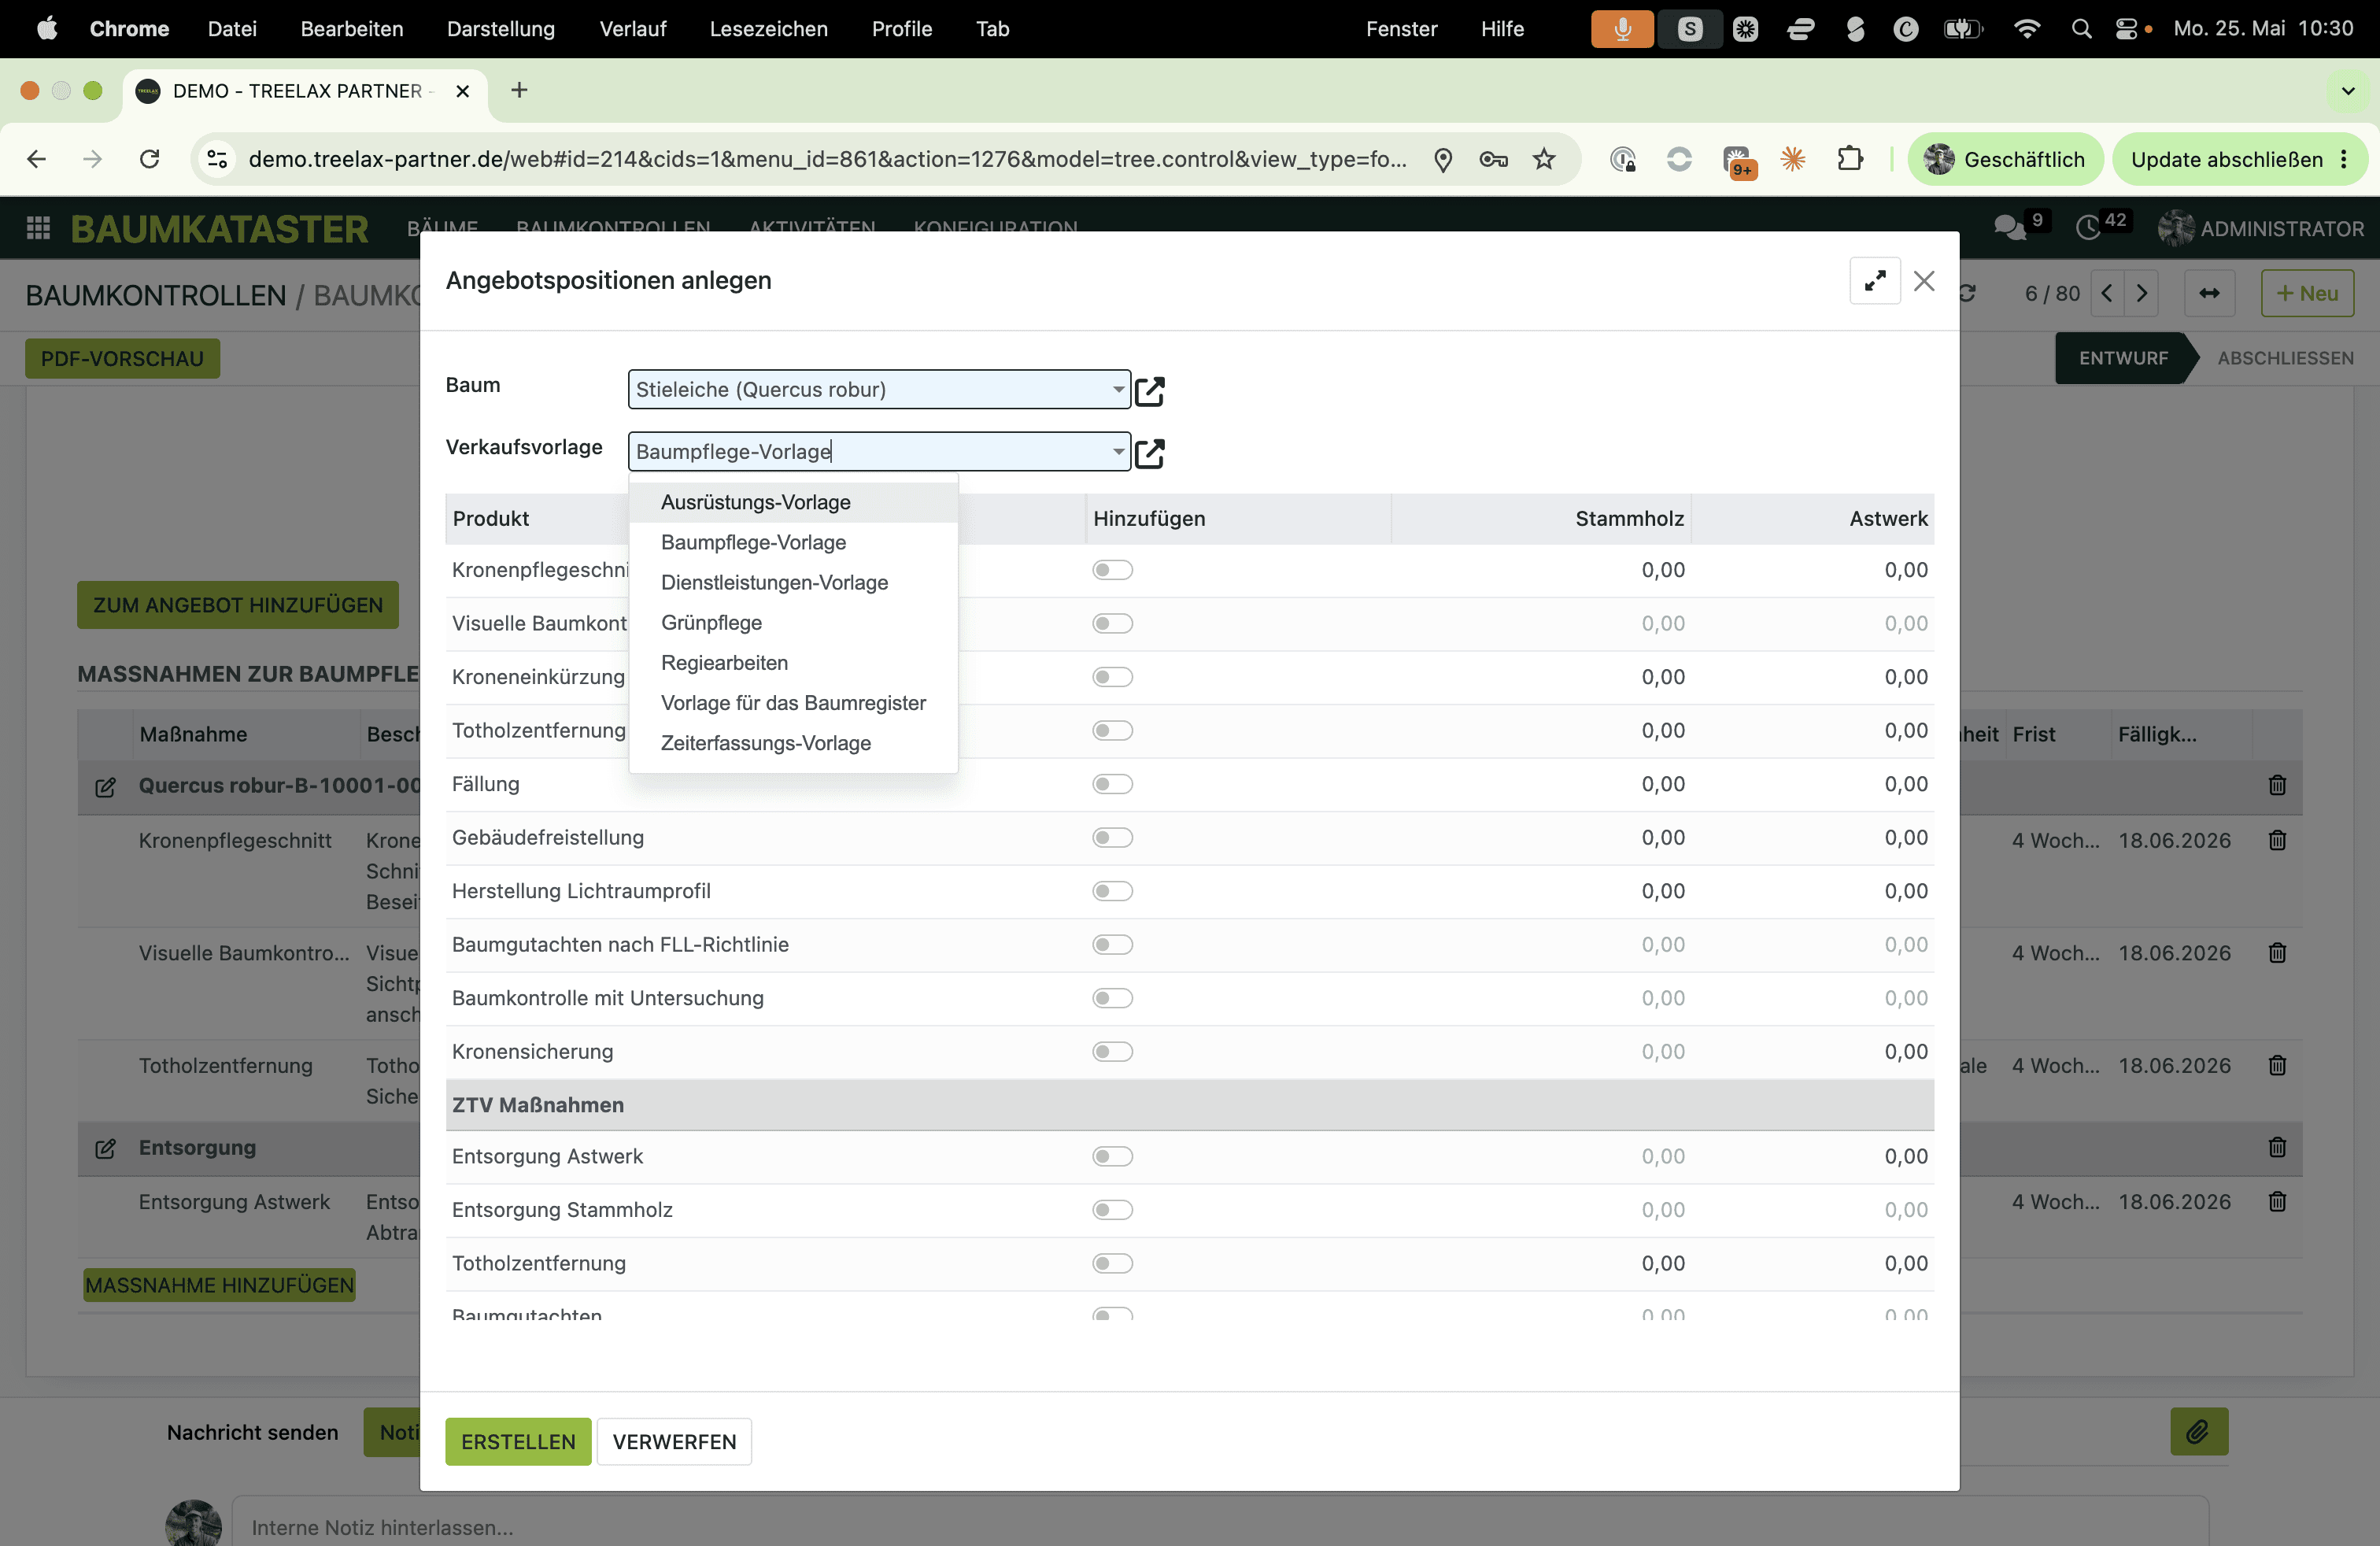Open the conversations messages icon
The width and height of the screenshot is (2380, 1546).
click(x=2009, y=228)
